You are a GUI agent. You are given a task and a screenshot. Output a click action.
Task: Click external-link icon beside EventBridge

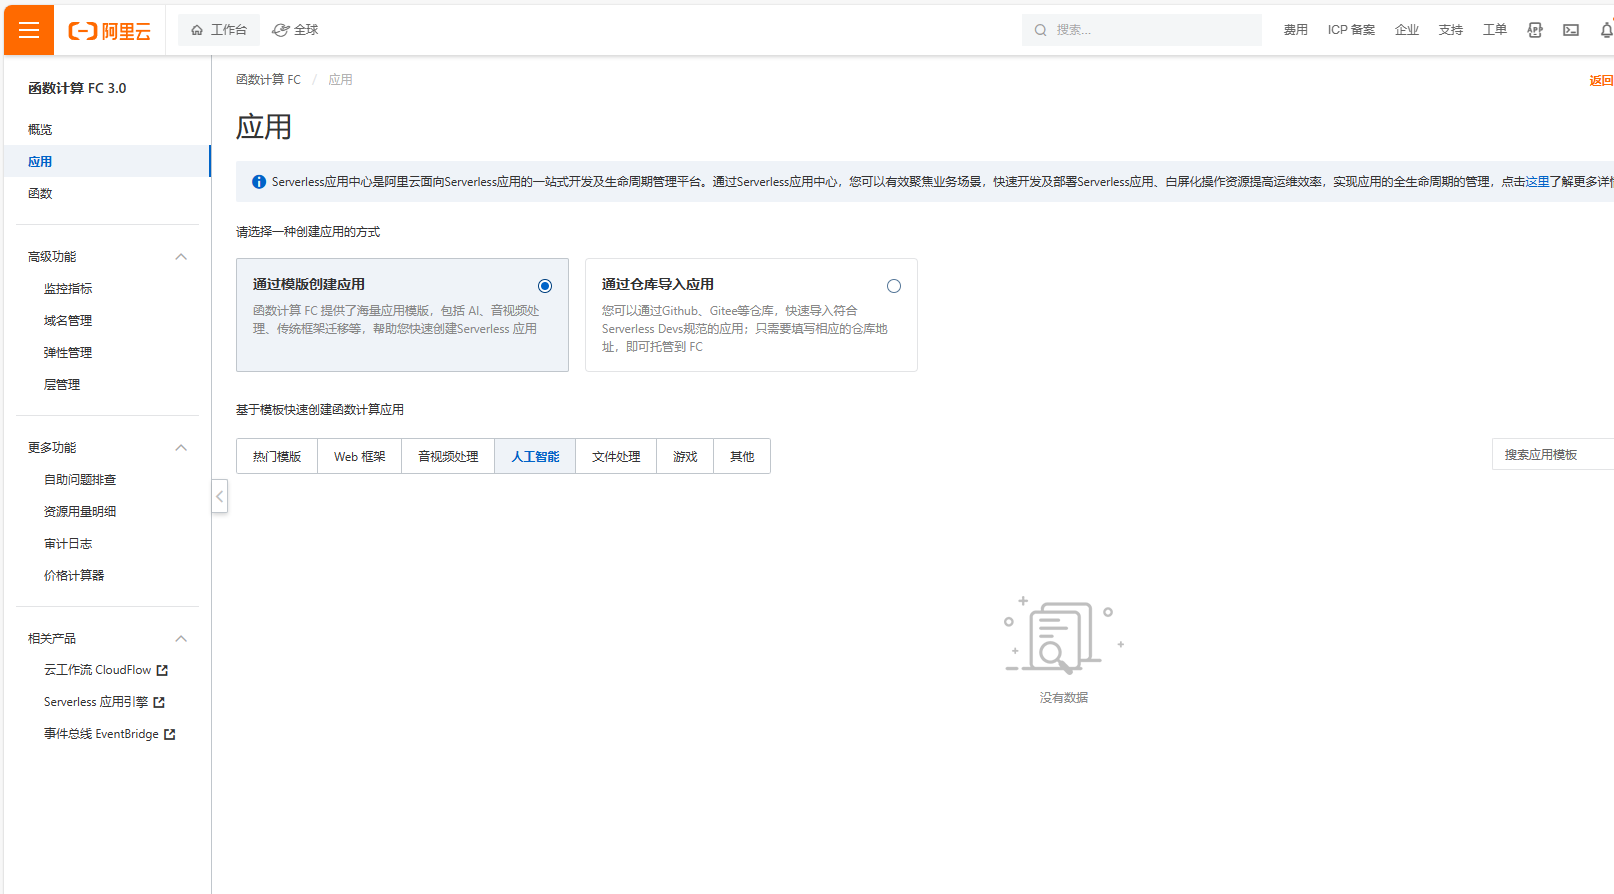pos(170,734)
